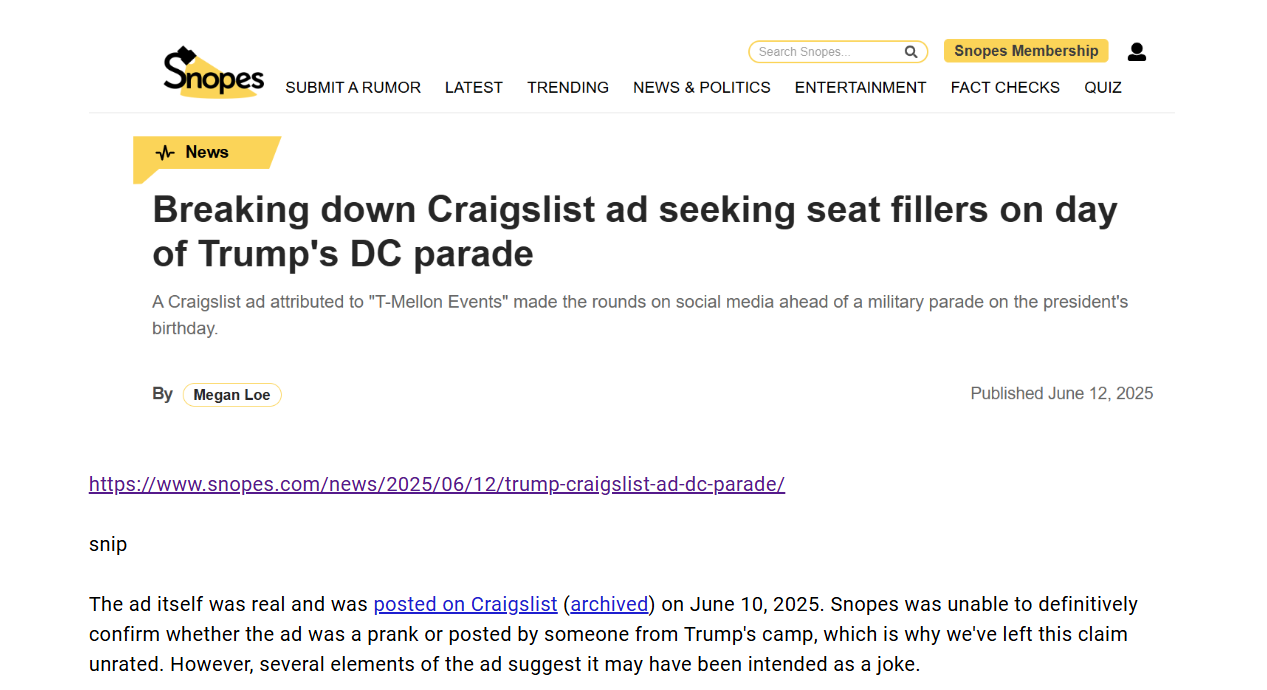Click the Snopes logo

(x=213, y=72)
